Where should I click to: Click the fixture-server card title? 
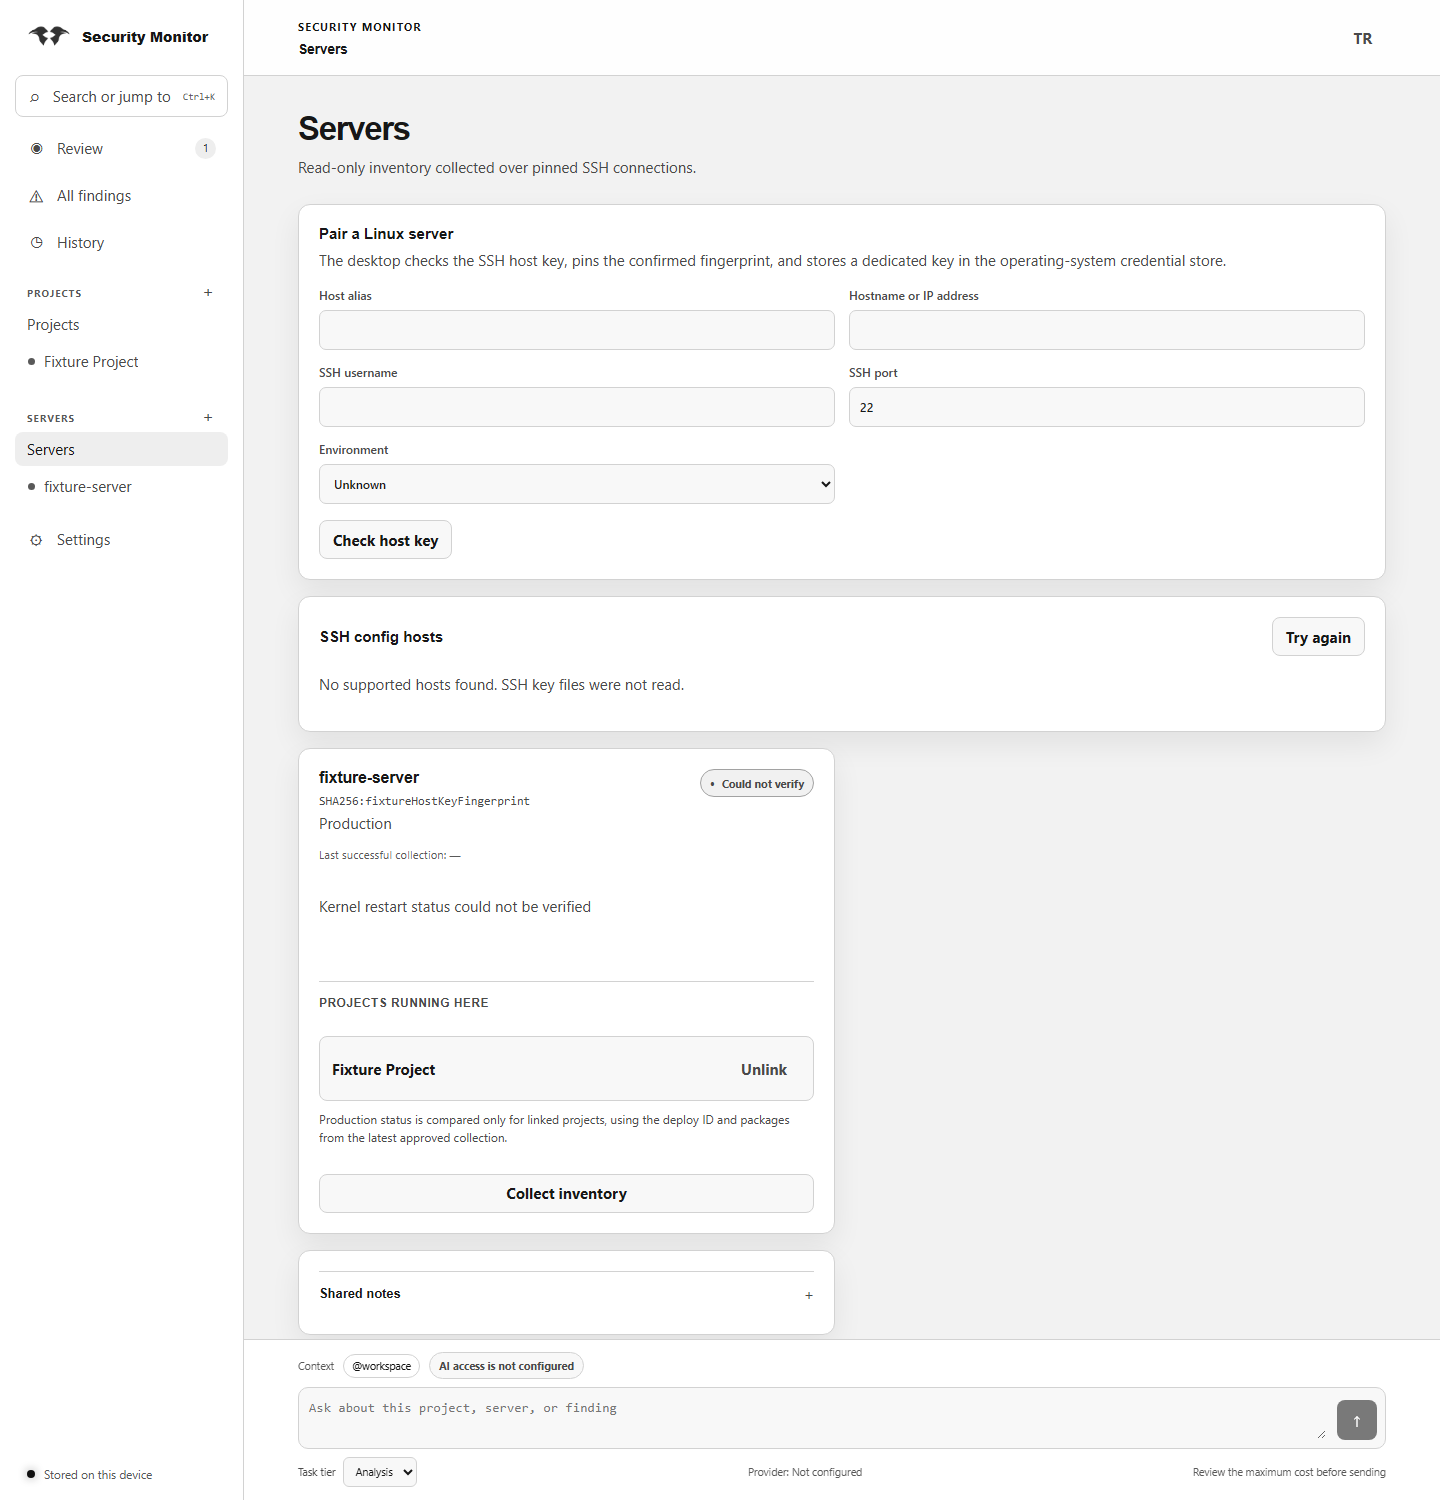(369, 778)
